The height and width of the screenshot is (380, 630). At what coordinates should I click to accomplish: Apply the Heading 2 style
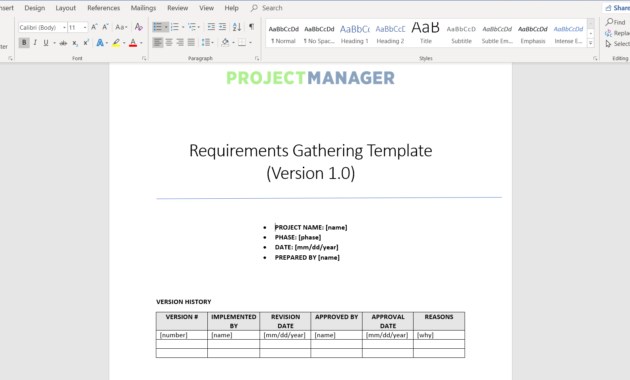tap(390, 34)
